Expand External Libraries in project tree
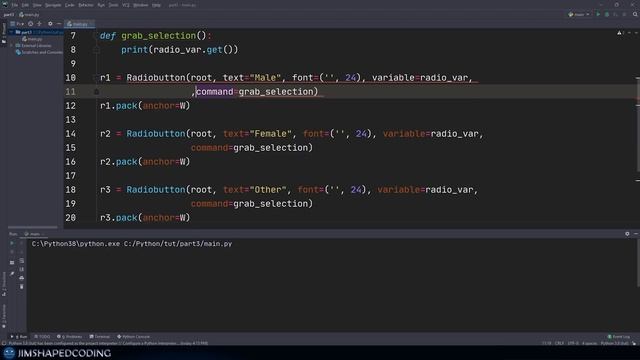The width and height of the screenshot is (640, 360). point(11,46)
